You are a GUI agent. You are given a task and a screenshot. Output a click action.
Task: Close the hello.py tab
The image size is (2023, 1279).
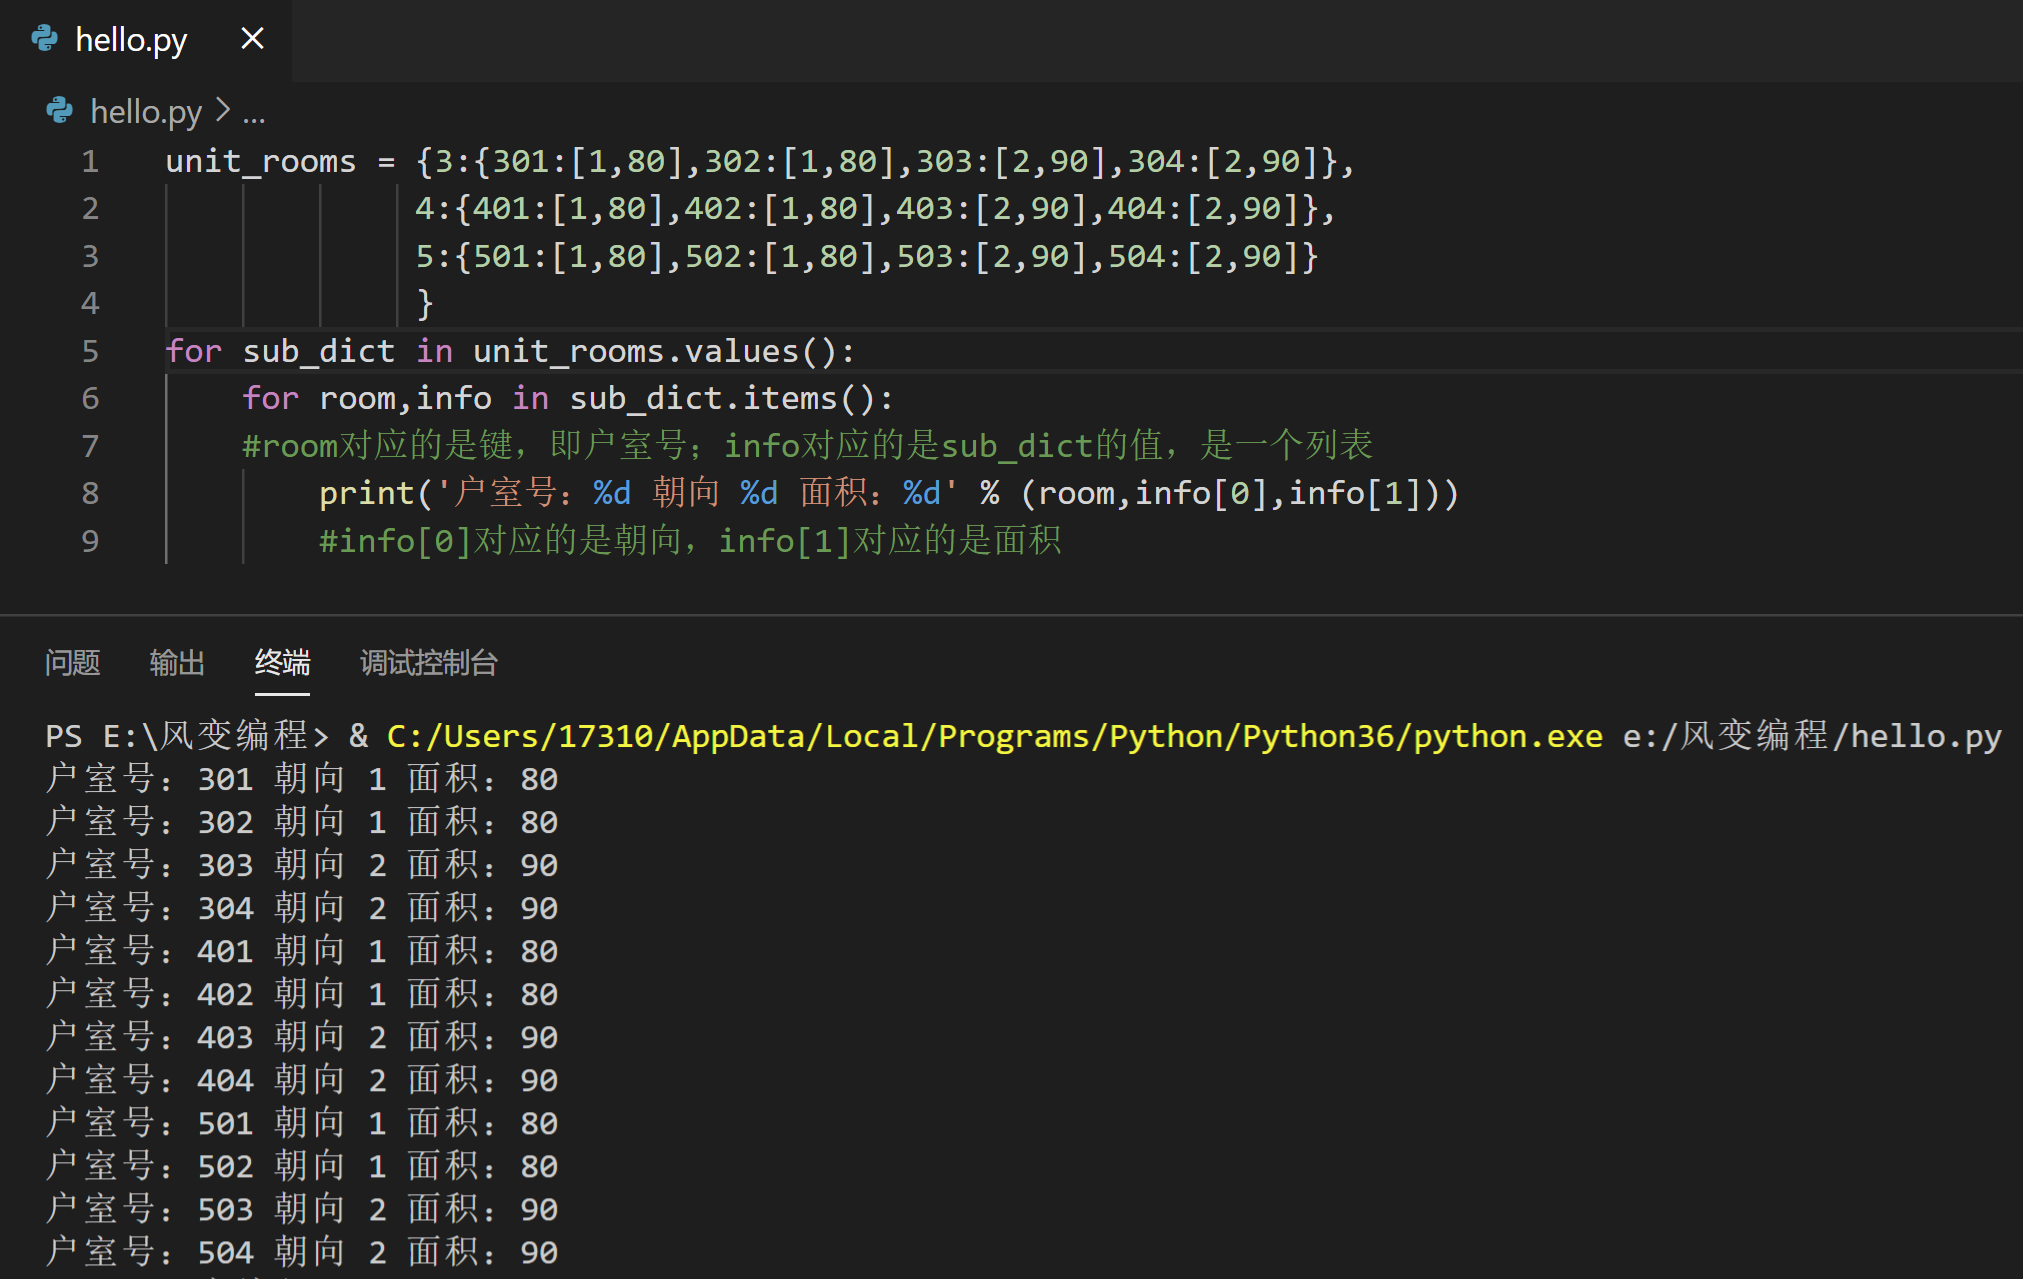[252, 39]
